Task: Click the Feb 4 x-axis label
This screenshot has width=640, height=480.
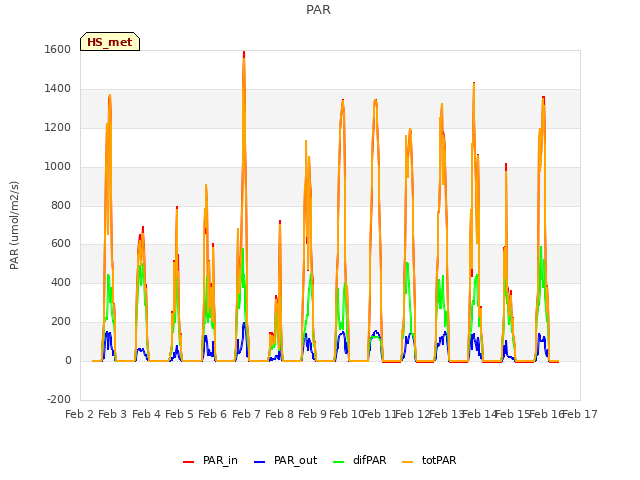Action: 147,414
